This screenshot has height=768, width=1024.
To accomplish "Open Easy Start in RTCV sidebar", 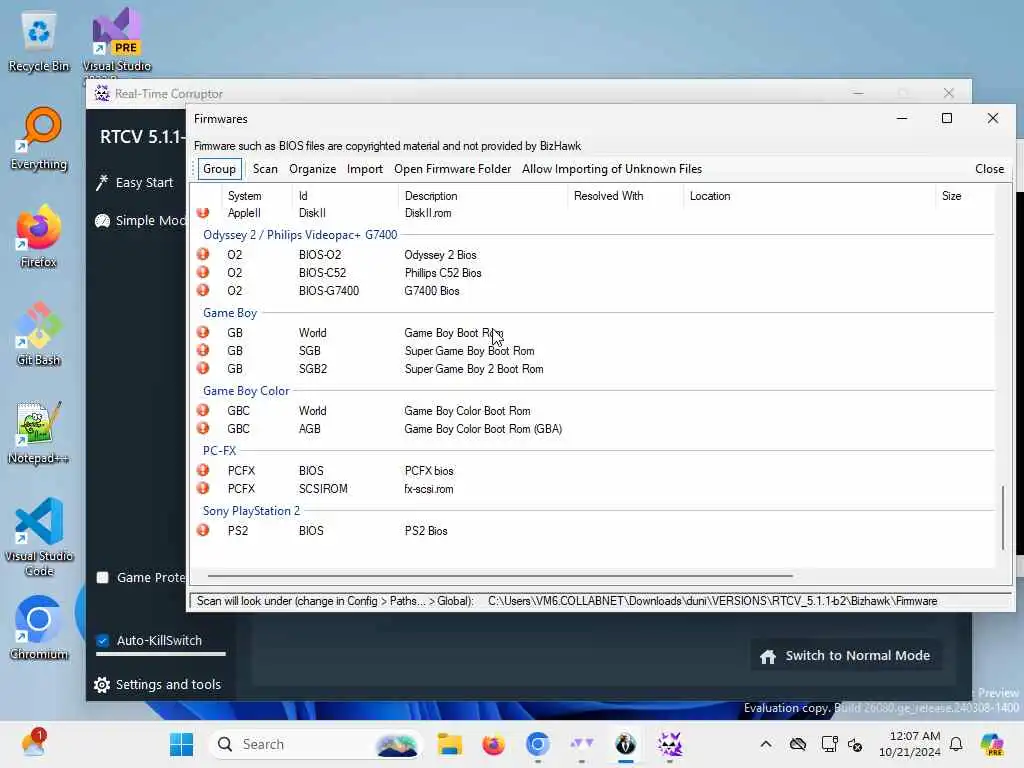I will tap(135, 183).
